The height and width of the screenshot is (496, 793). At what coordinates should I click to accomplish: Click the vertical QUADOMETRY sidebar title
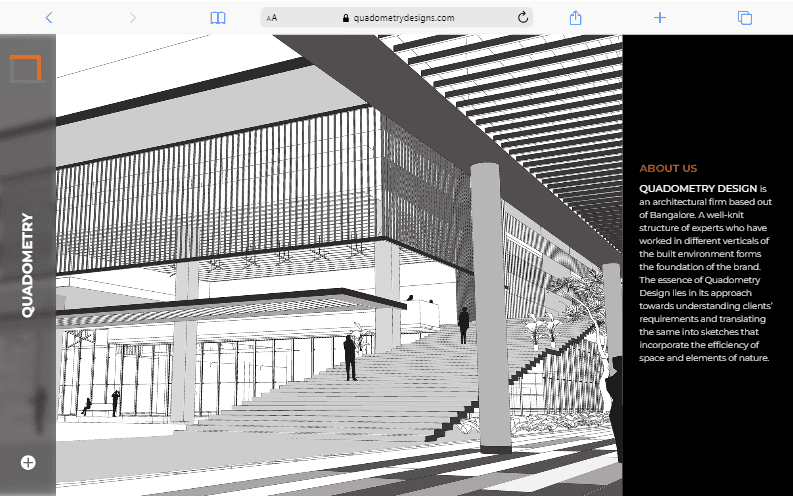pos(27,265)
